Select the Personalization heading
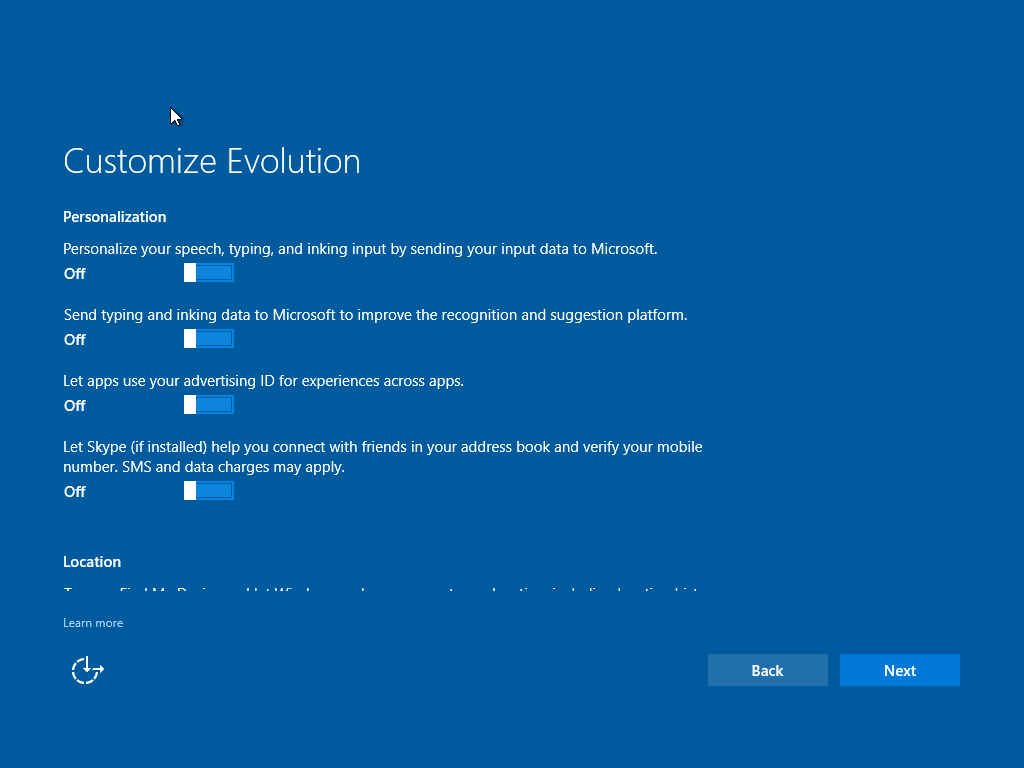The image size is (1024, 768). [x=114, y=217]
